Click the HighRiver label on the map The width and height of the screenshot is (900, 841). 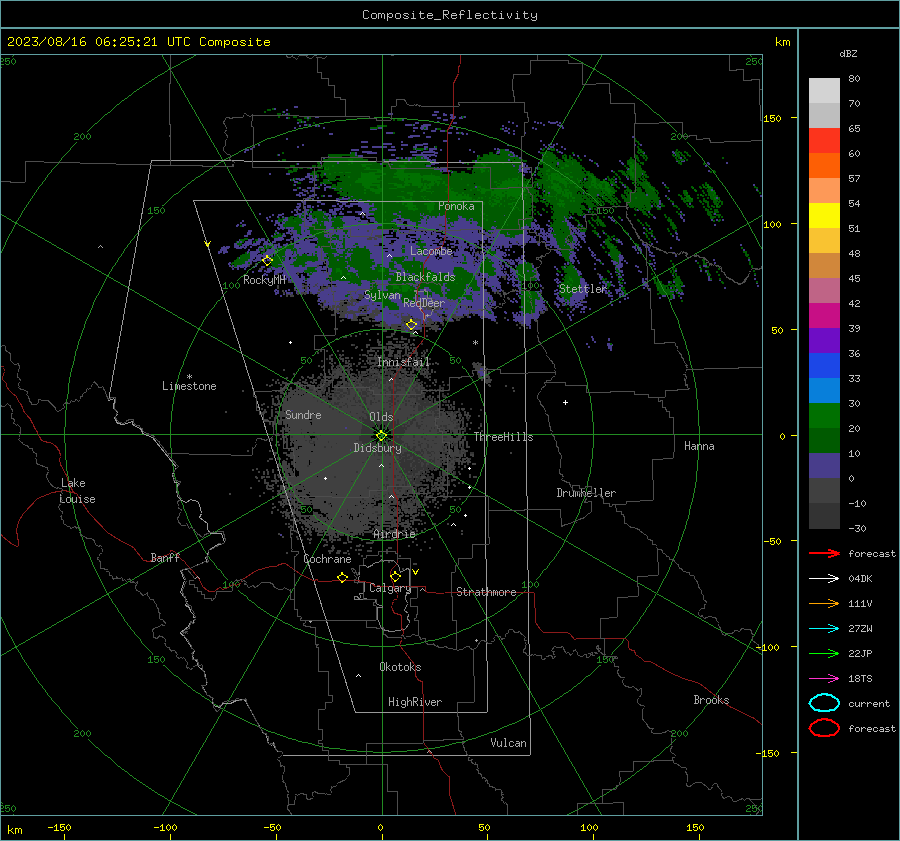[415, 702]
